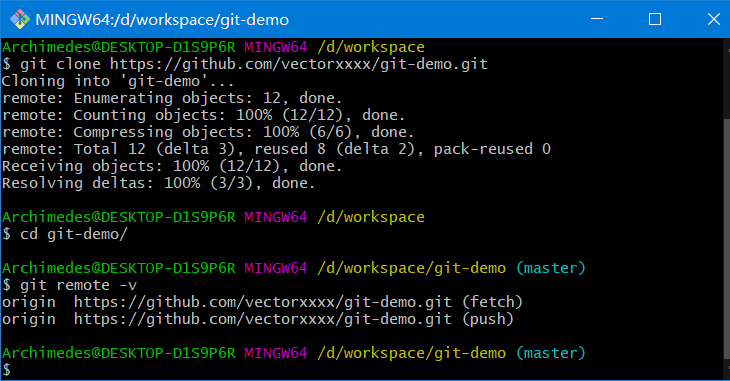
Task: Click the "remote: Total 12 (delta 3)" line
Action: pyautogui.click(x=277, y=149)
